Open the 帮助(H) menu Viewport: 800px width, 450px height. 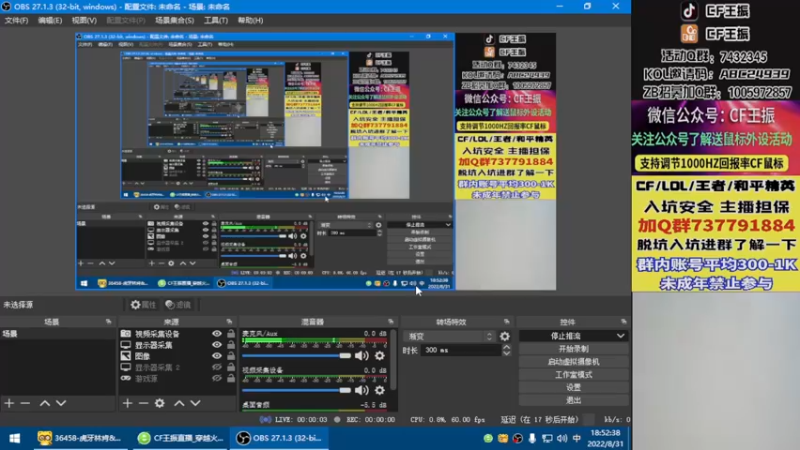(x=250, y=20)
